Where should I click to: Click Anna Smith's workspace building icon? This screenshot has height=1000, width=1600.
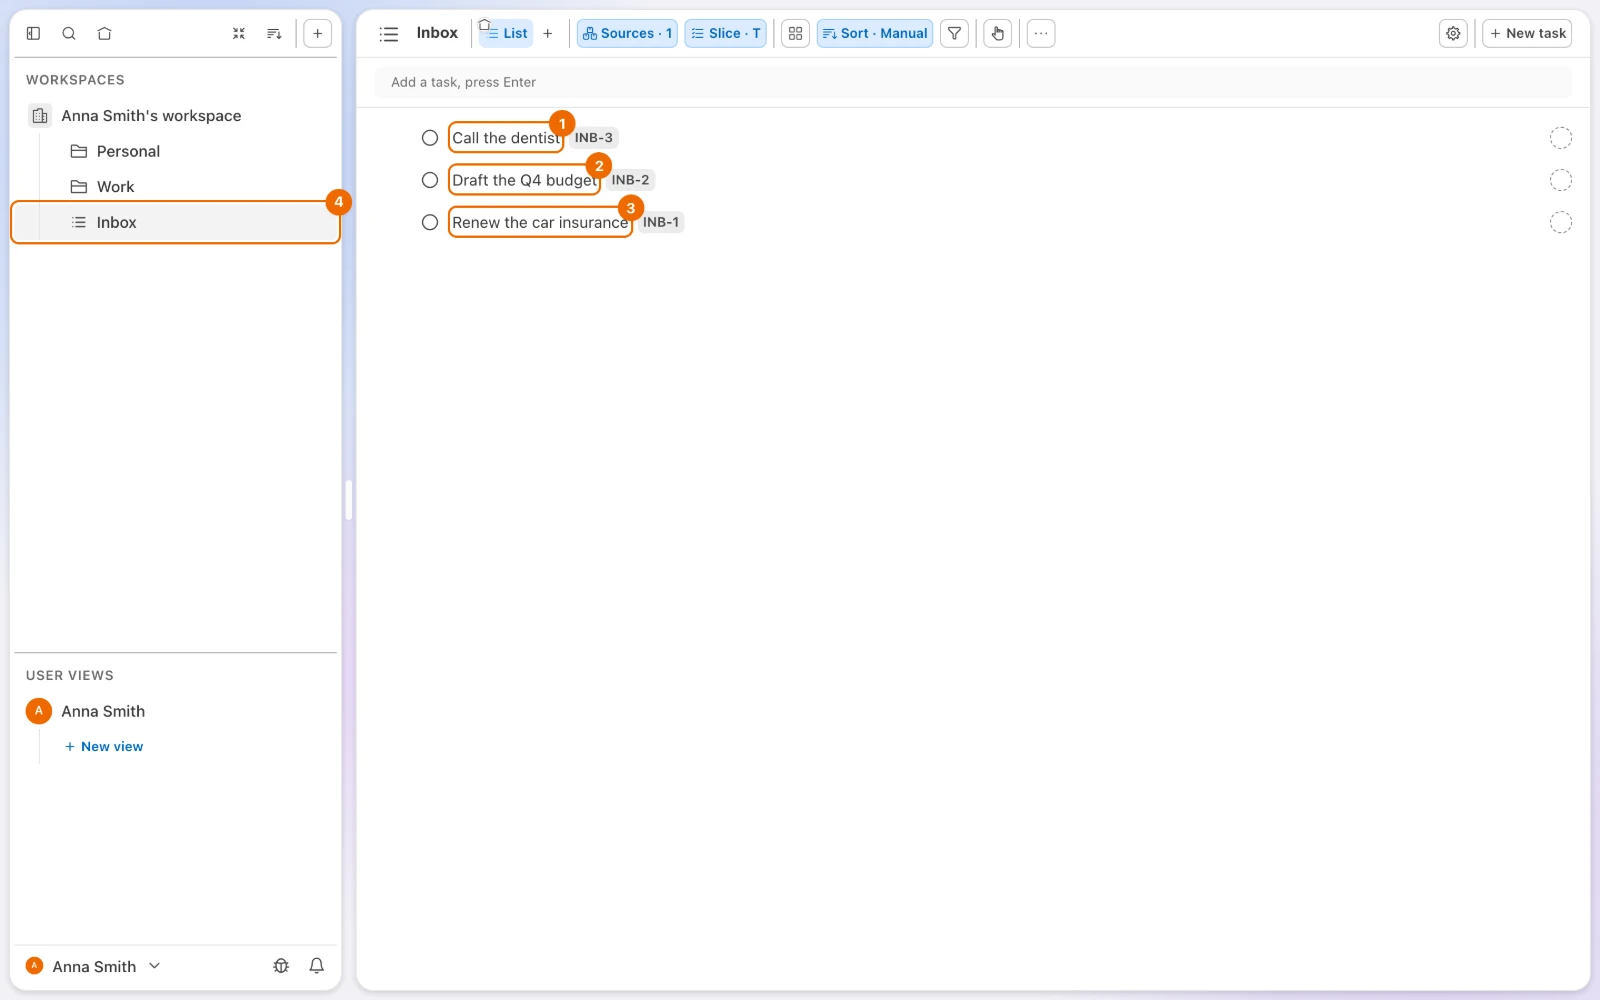pyautogui.click(x=39, y=116)
